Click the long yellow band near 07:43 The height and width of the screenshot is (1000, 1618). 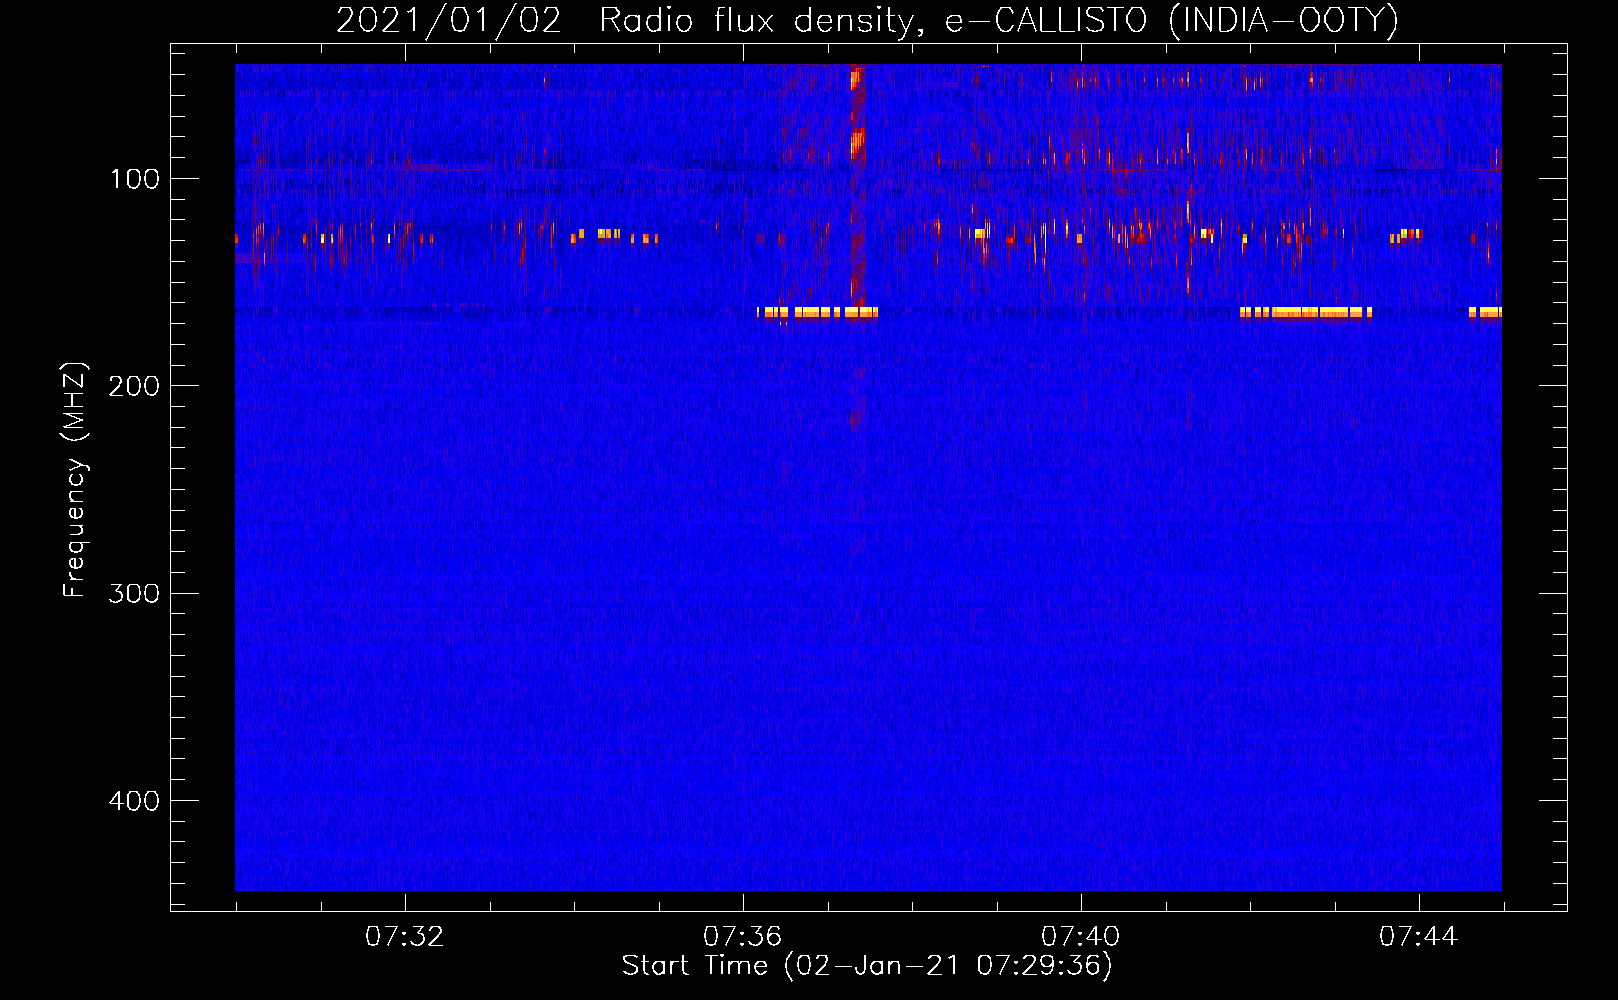[x=1305, y=313]
